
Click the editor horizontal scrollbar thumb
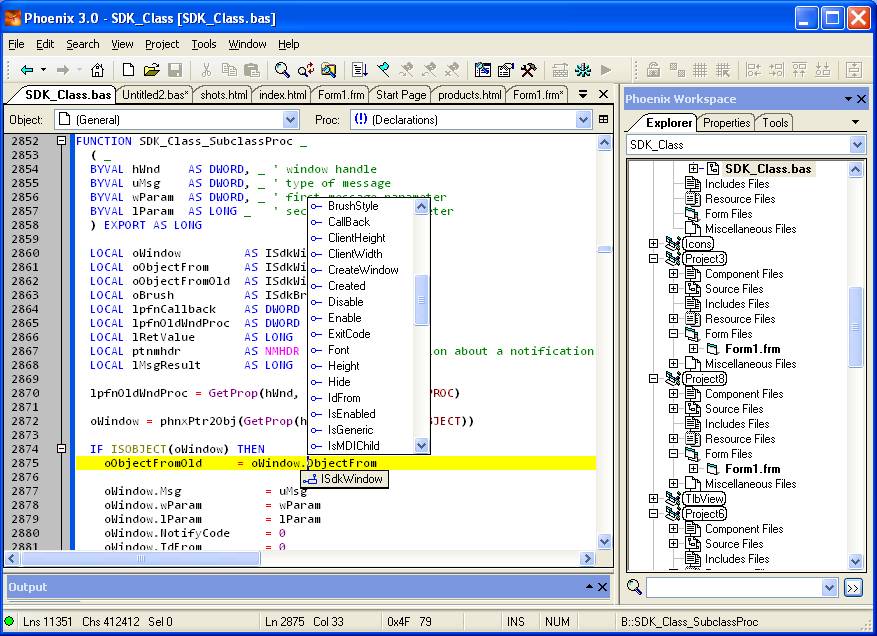point(140,558)
